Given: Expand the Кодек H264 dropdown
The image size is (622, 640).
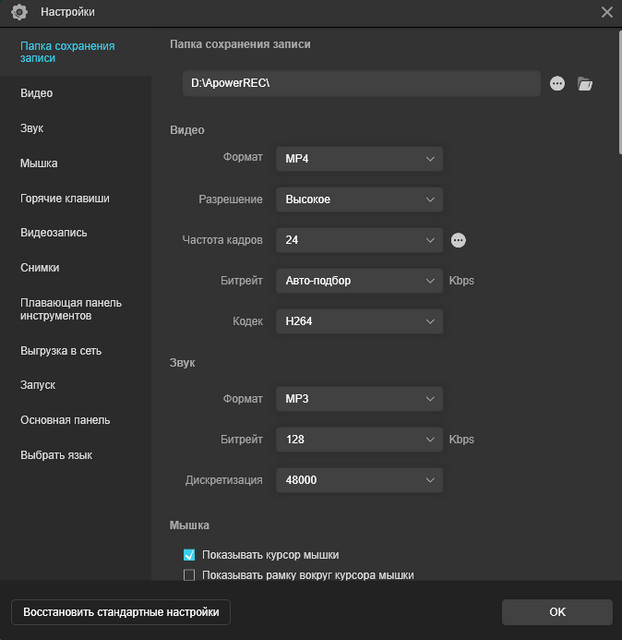Looking at the screenshot, I should coord(359,321).
